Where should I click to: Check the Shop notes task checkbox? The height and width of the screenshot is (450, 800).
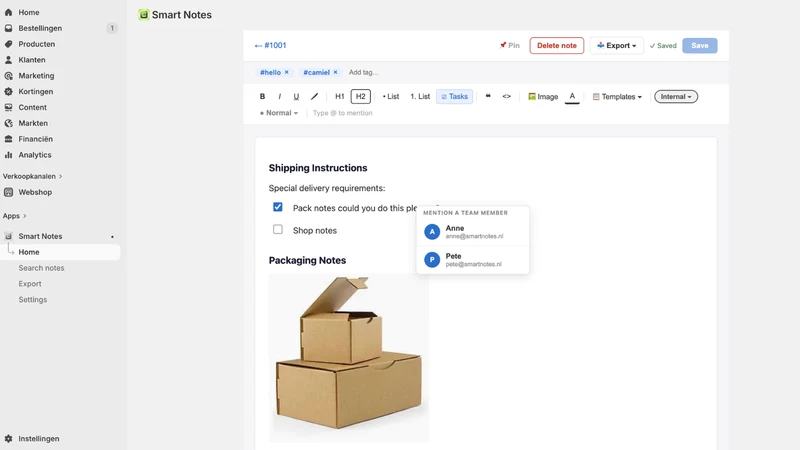pos(278,230)
